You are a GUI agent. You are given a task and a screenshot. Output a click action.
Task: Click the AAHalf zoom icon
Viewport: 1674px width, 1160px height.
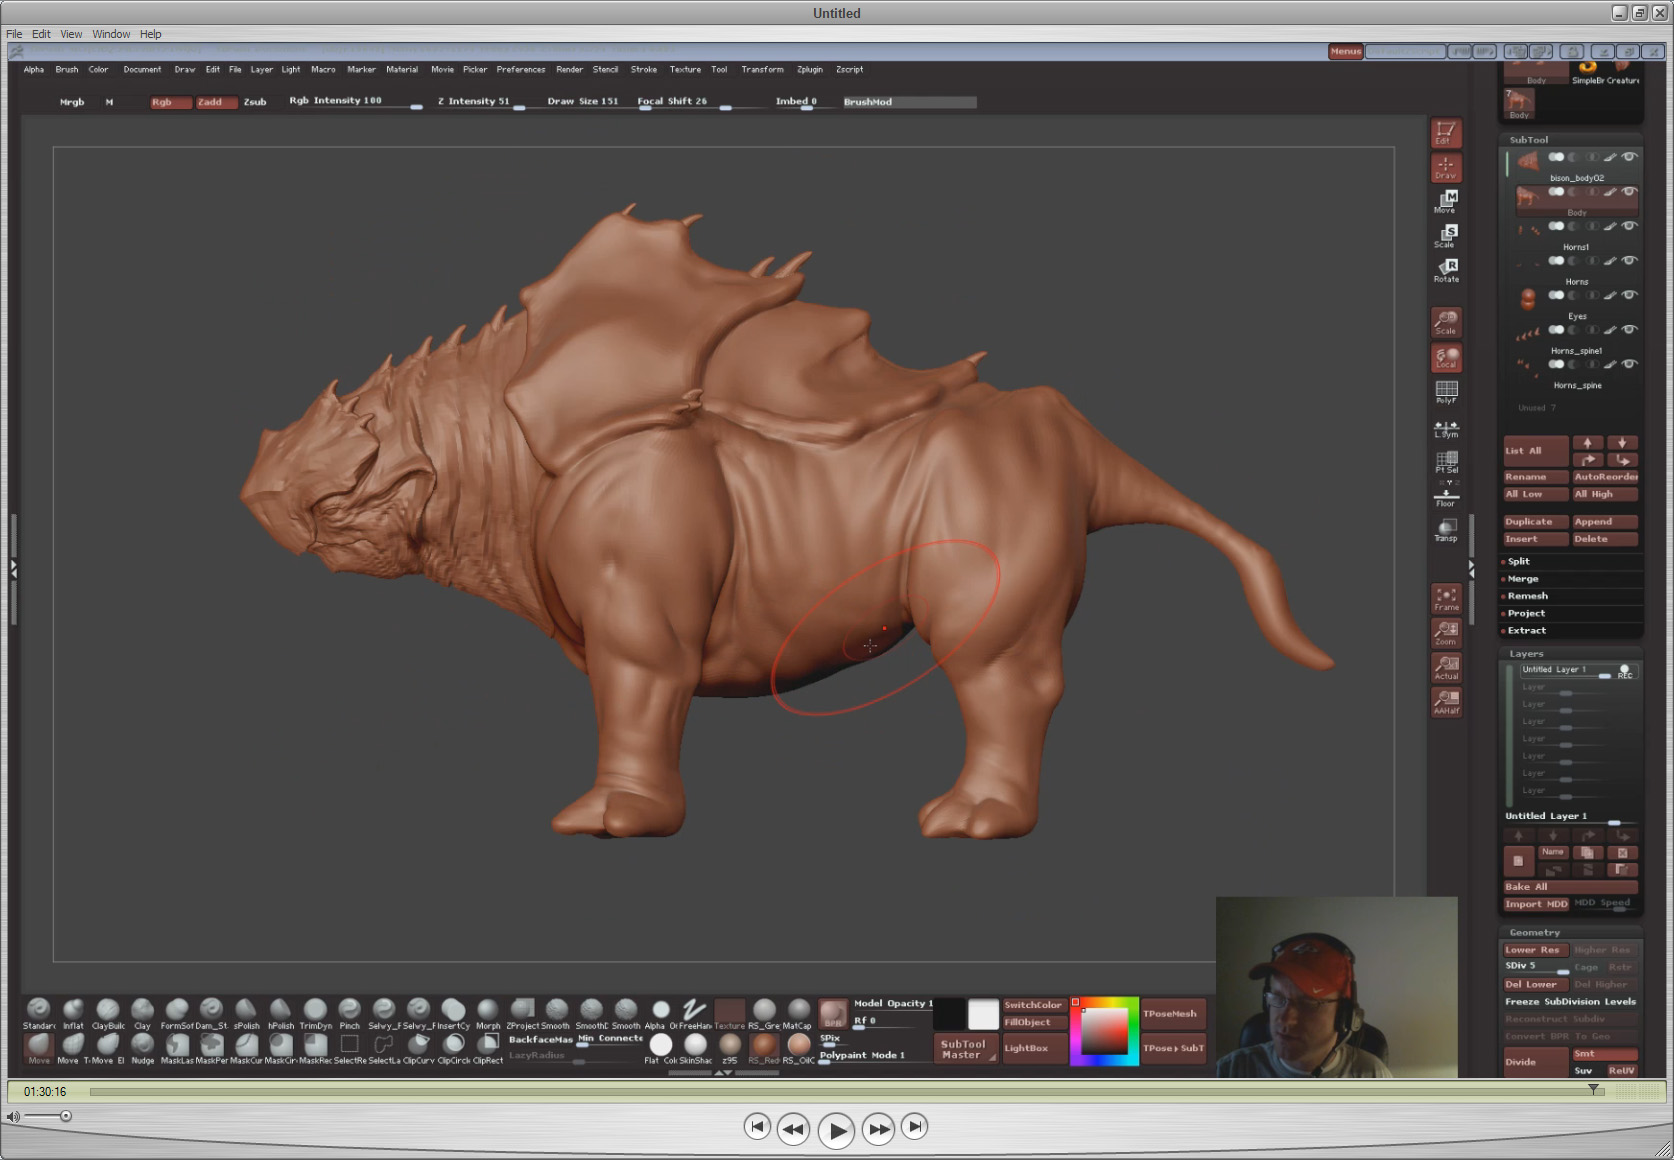click(x=1446, y=701)
